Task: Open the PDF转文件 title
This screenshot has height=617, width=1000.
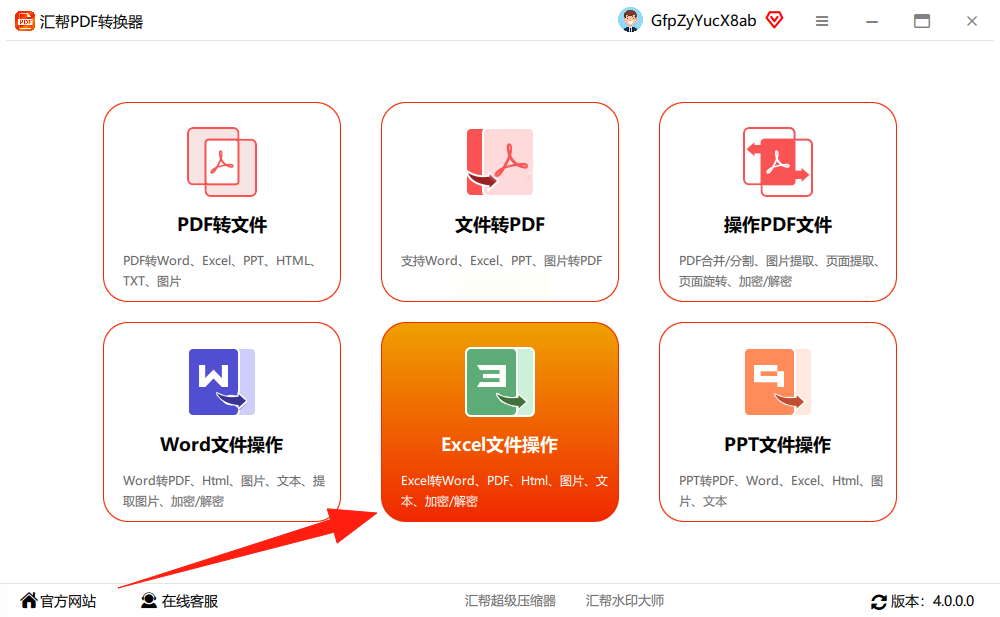Action: tap(222, 225)
